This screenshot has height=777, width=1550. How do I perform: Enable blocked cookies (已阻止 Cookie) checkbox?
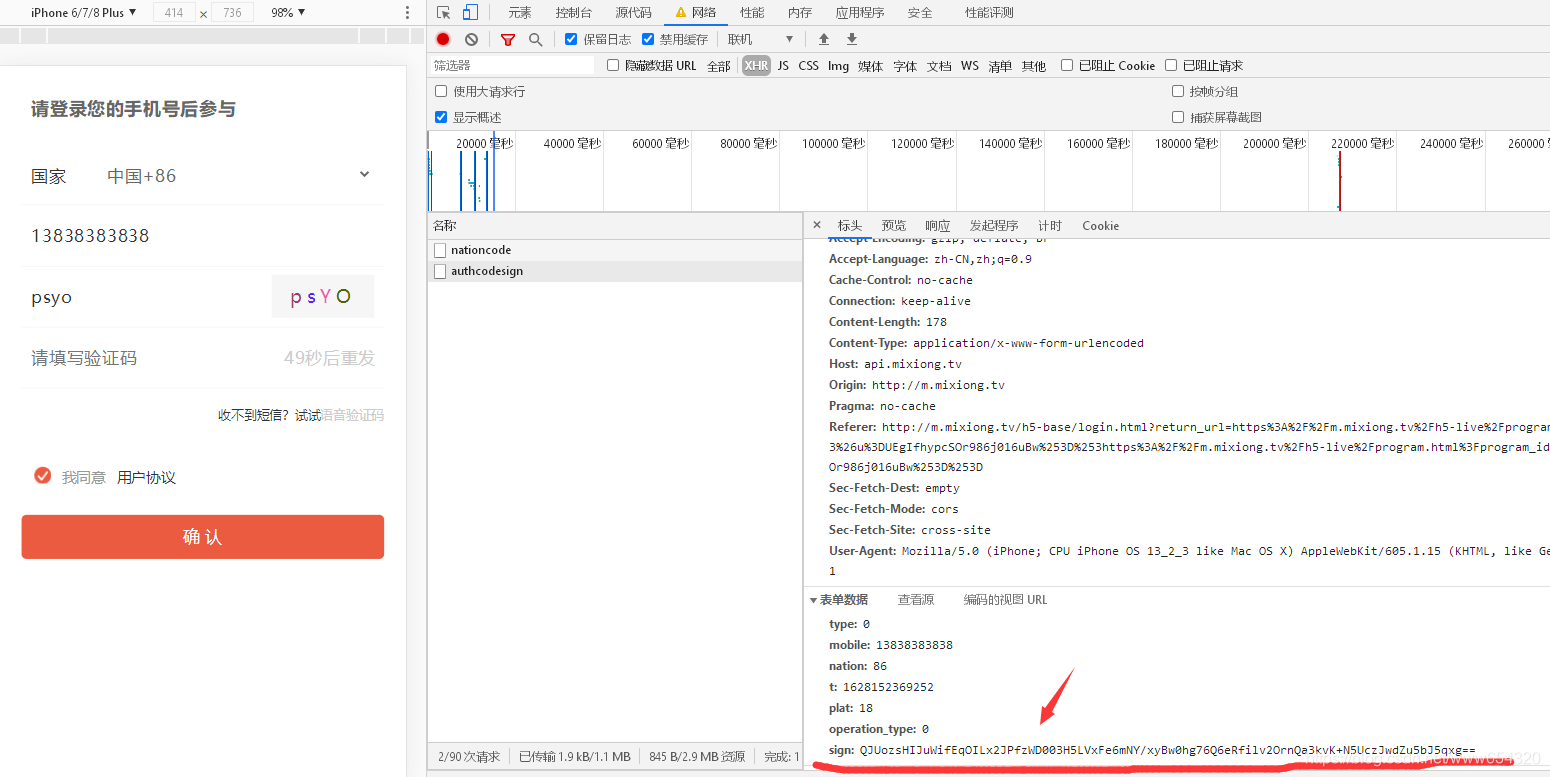click(x=1067, y=65)
